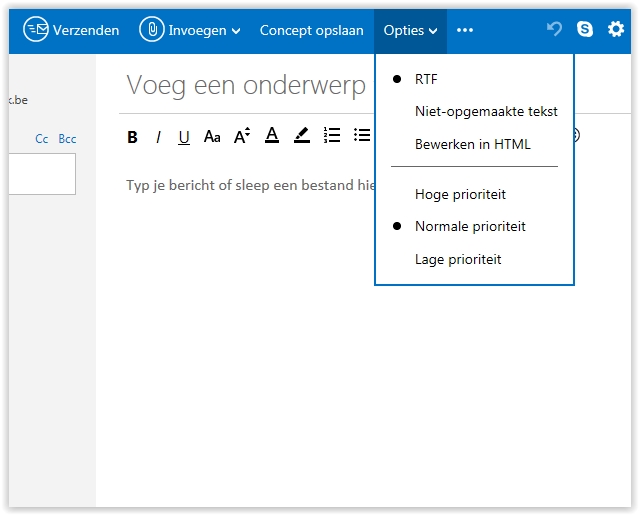Select the RTF format option
The width and height of the screenshot is (639, 515).
point(426,79)
